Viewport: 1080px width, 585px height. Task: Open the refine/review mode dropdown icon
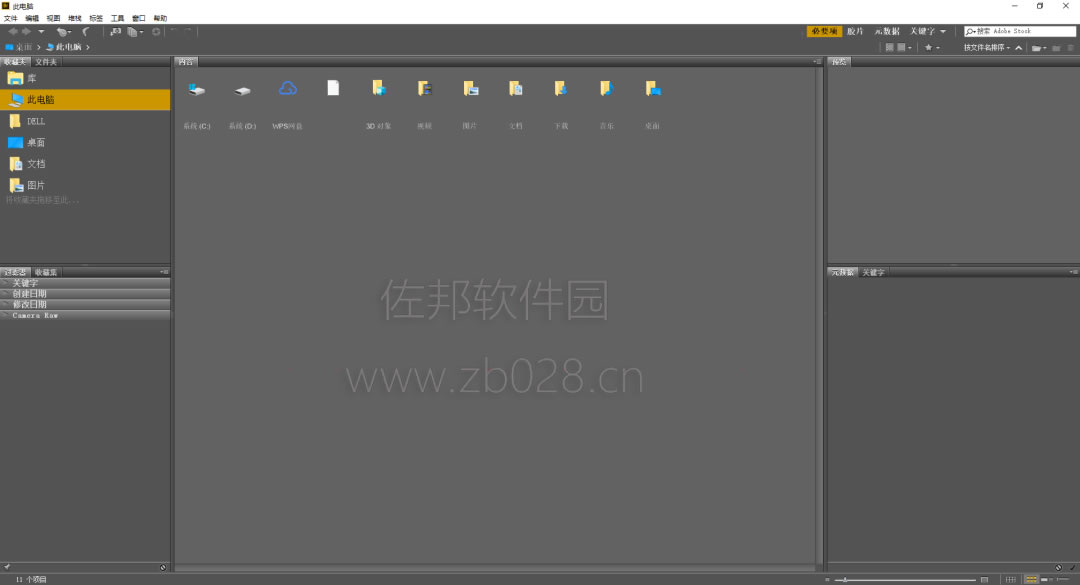coord(135,32)
